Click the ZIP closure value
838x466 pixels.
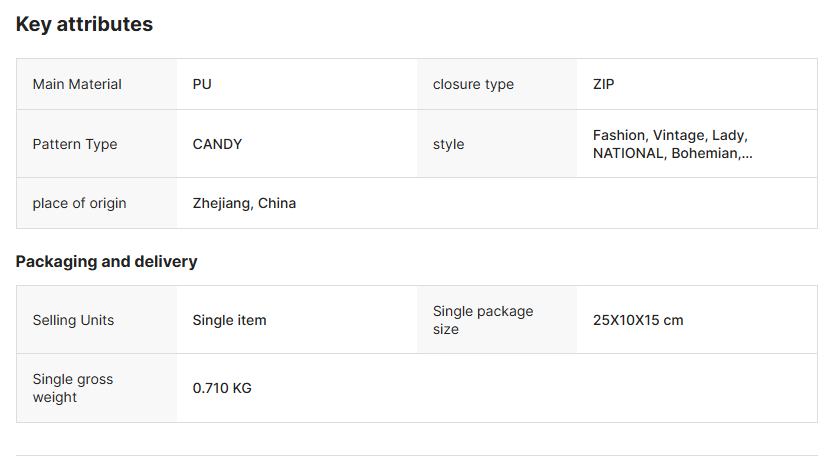click(x=603, y=84)
